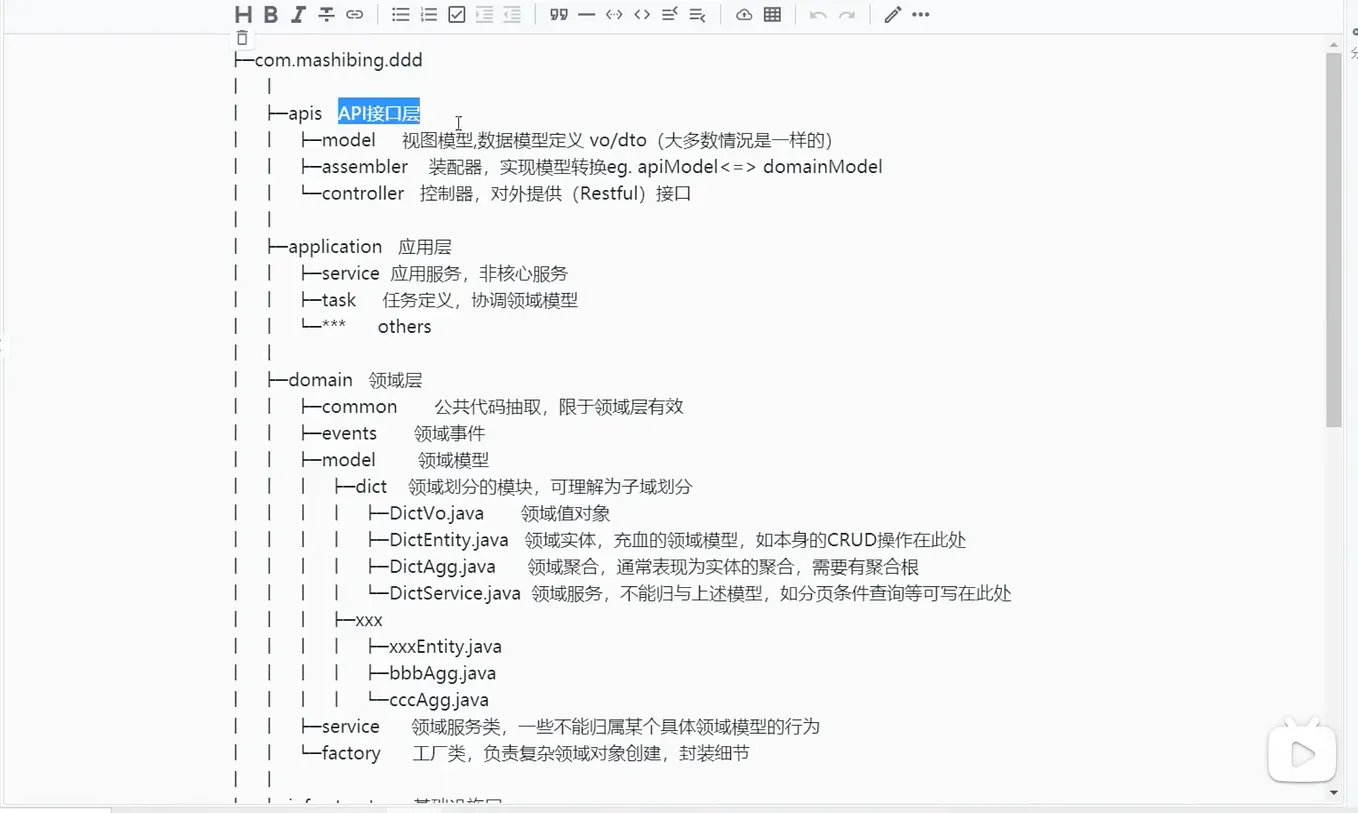Click 'bbbAgg.java' text
Viewport: 1358px width, 813px height.
[442, 673]
